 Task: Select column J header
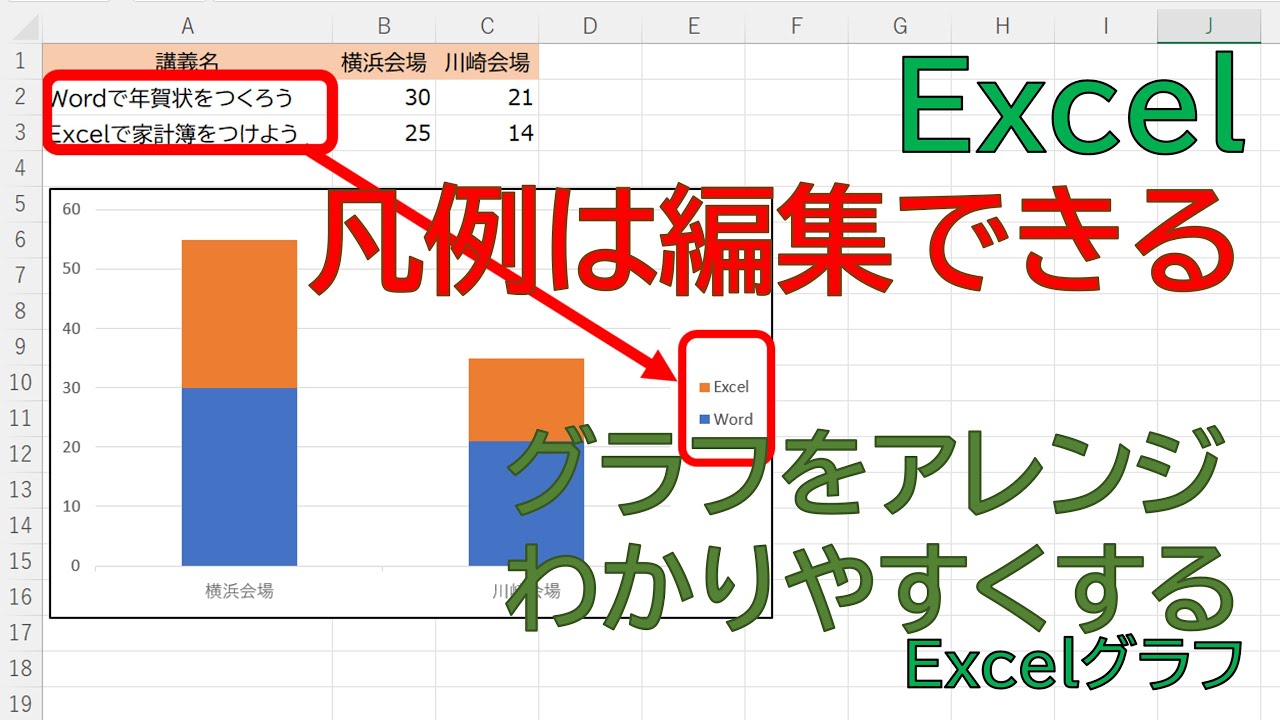1208,26
